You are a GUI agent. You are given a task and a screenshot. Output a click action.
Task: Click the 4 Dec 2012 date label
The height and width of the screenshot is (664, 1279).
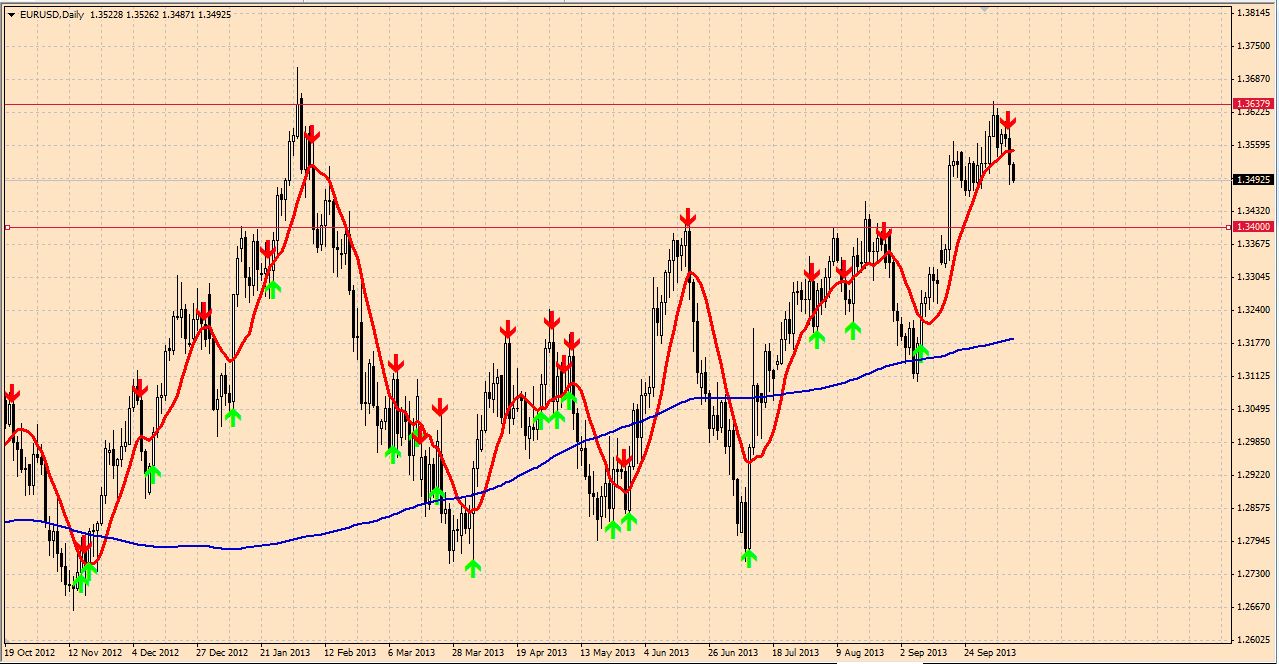point(157,653)
